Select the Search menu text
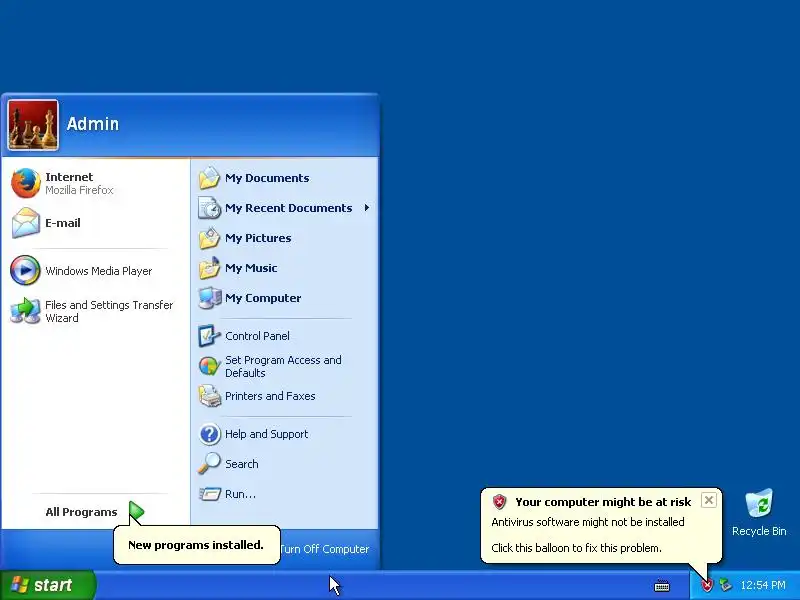 point(241,464)
